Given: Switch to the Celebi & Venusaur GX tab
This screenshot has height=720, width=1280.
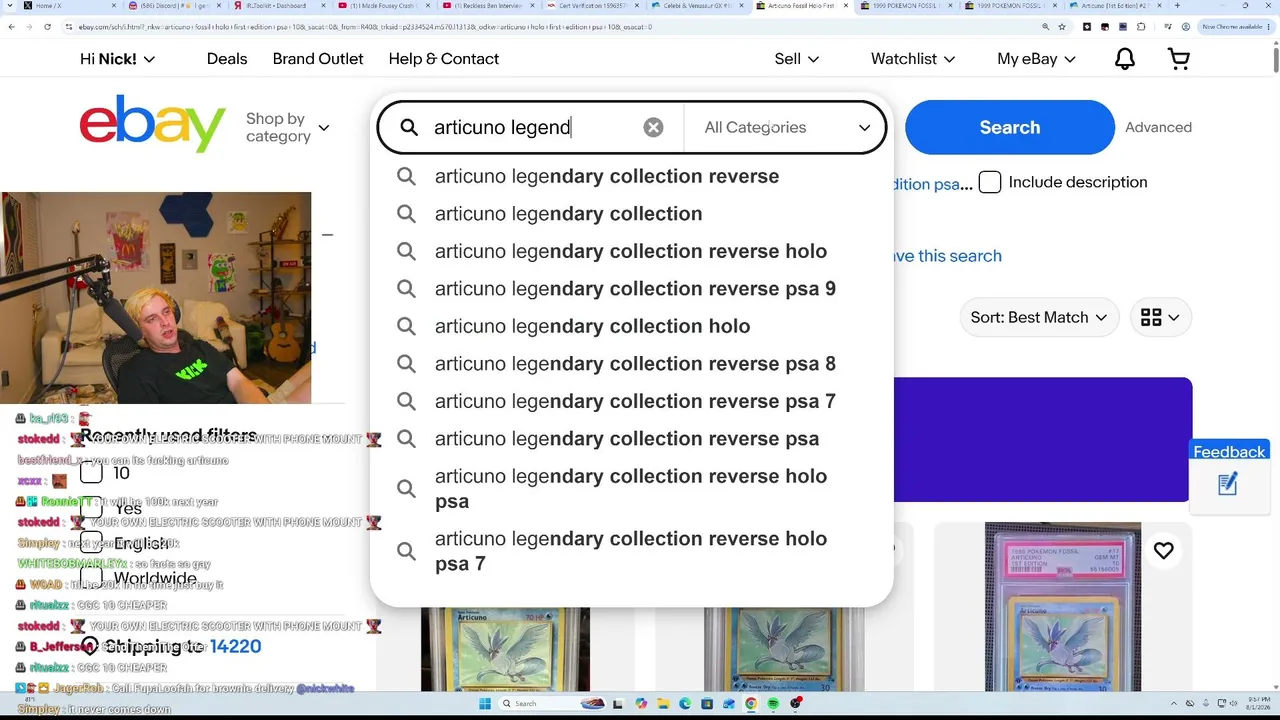Looking at the screenshot, I should [x=697, y=6].
